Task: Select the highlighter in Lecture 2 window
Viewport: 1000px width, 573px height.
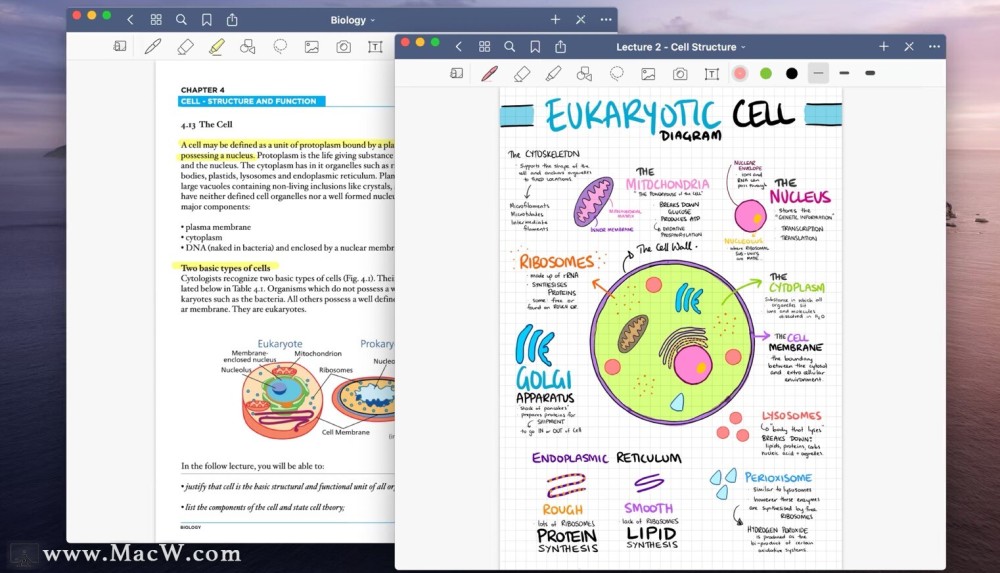Action: [x=553, y=74]
